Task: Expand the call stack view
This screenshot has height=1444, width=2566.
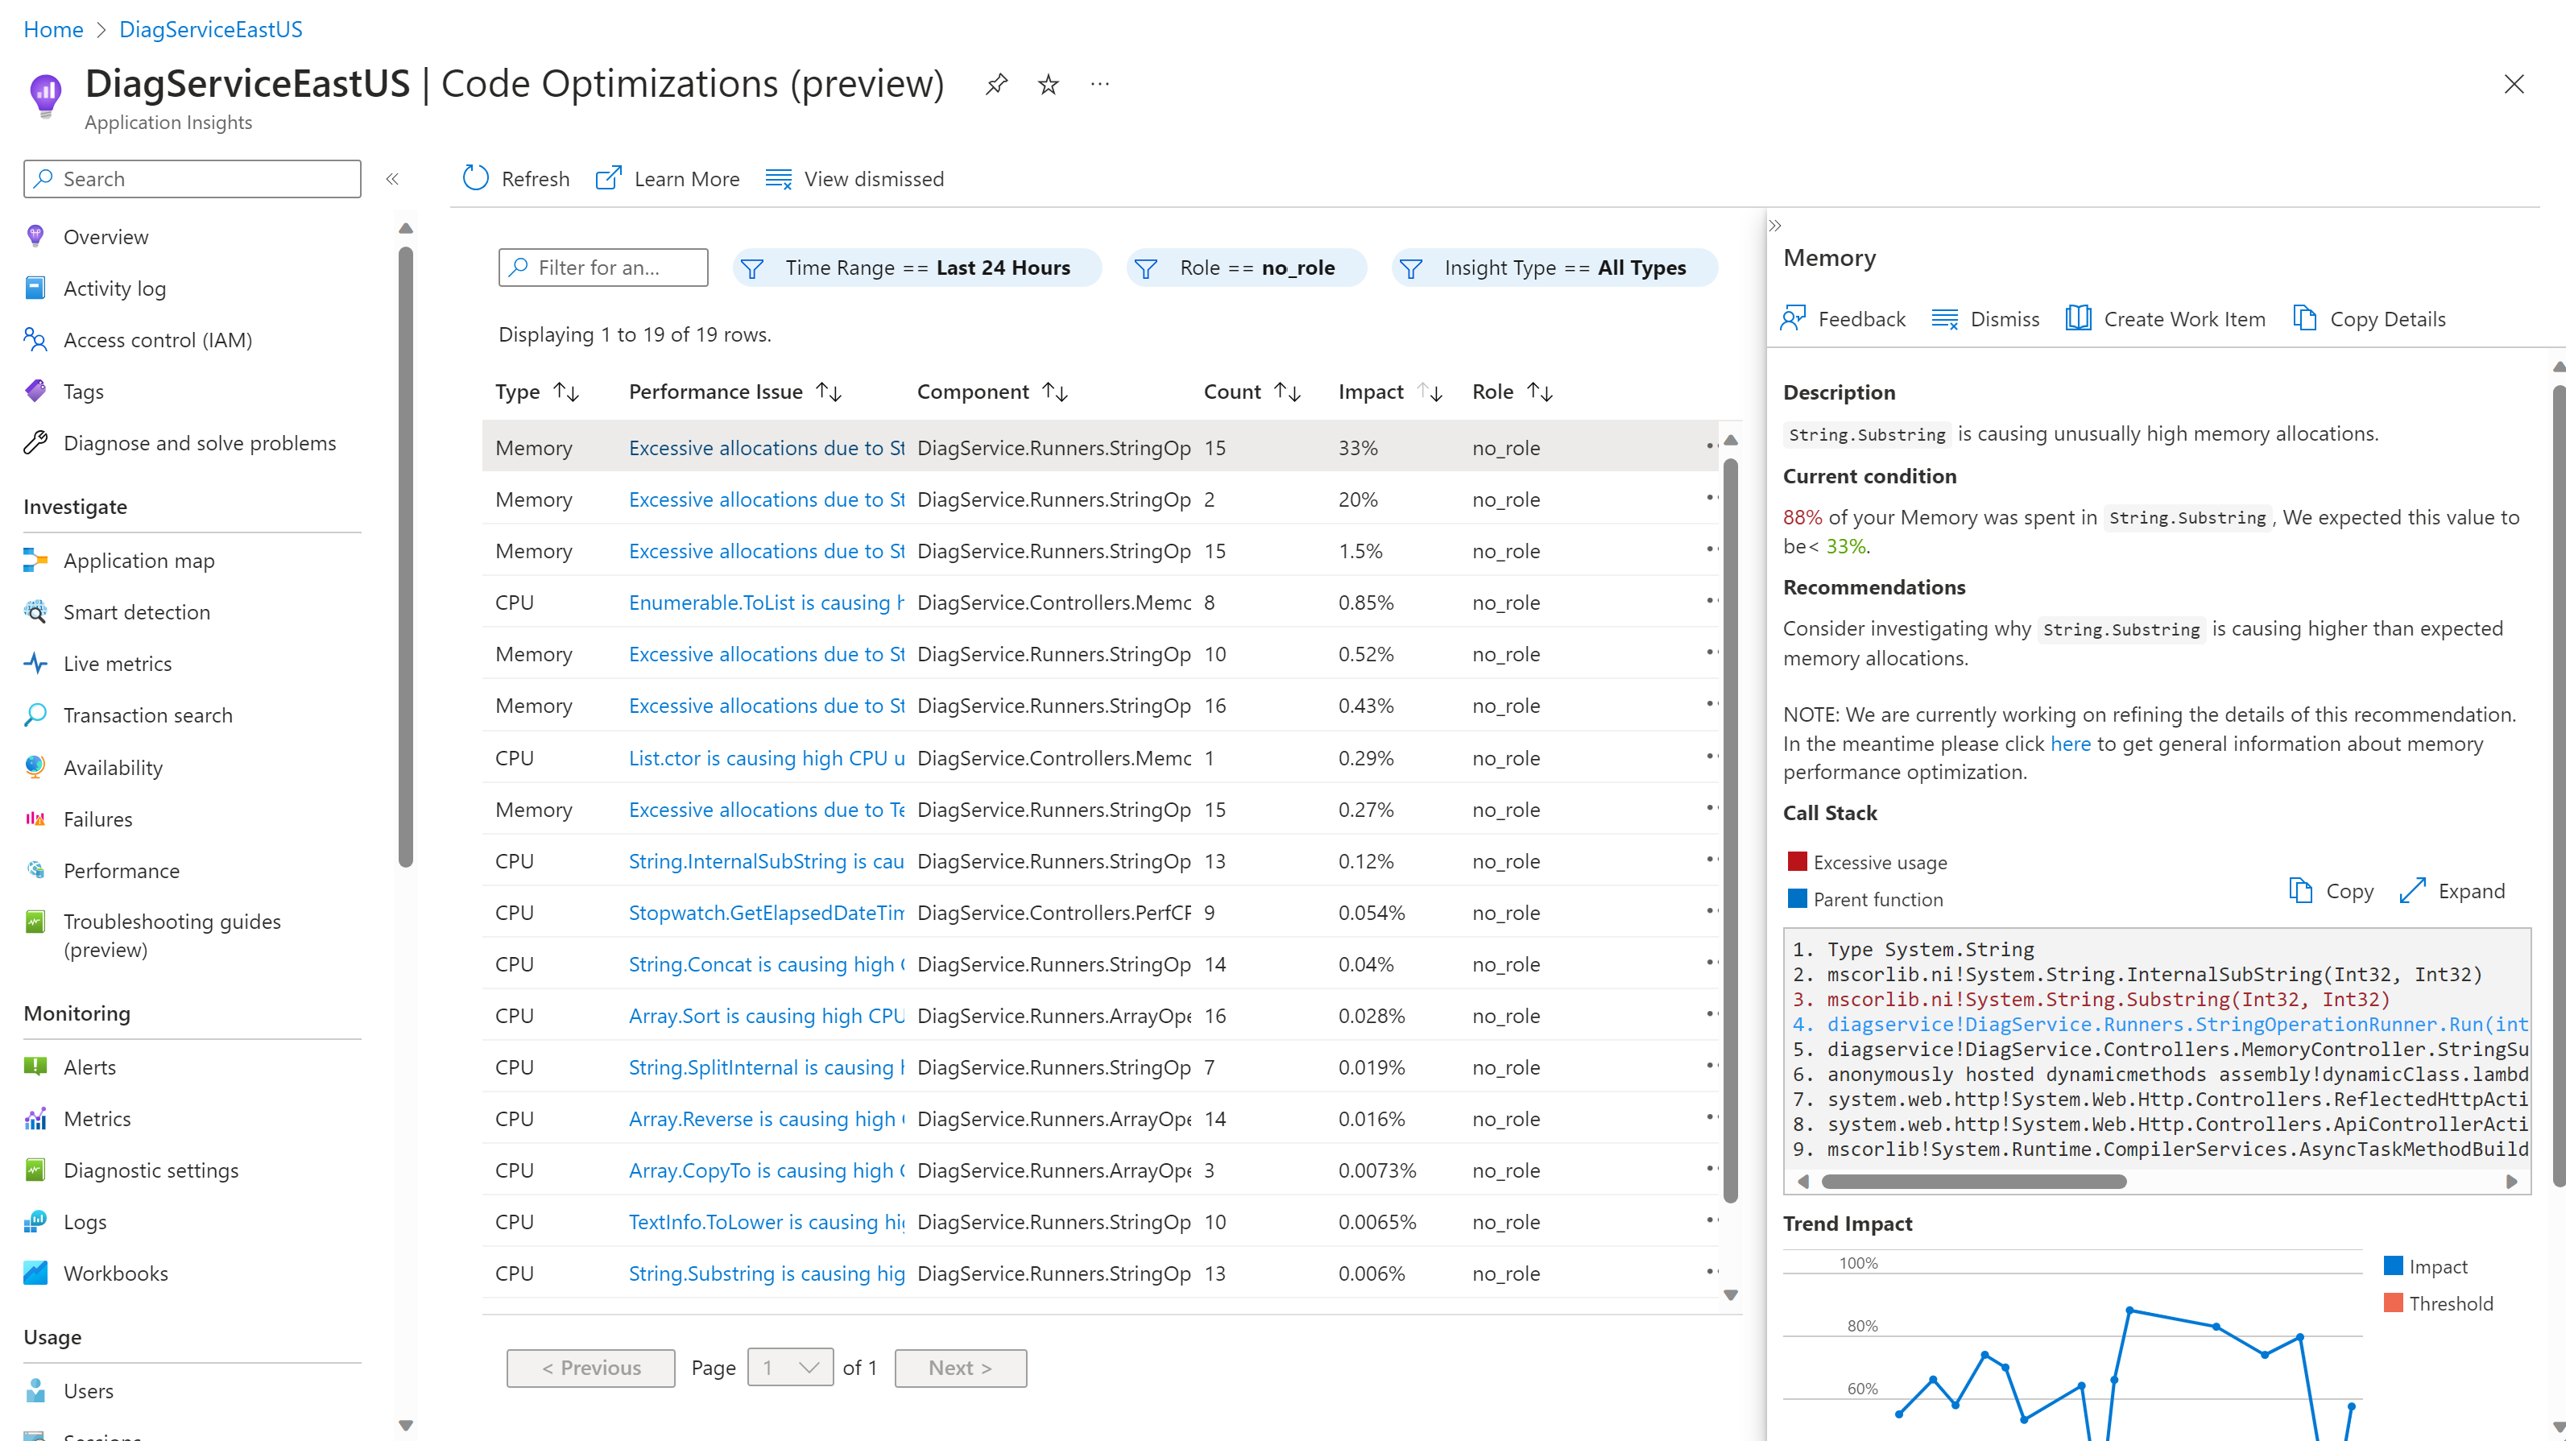Action: pos(2452,890)
